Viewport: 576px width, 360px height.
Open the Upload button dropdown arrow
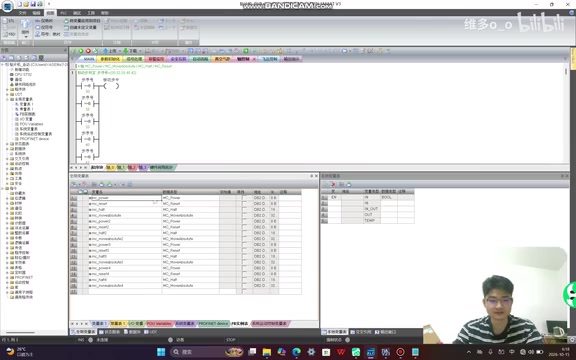click(119, 51)
